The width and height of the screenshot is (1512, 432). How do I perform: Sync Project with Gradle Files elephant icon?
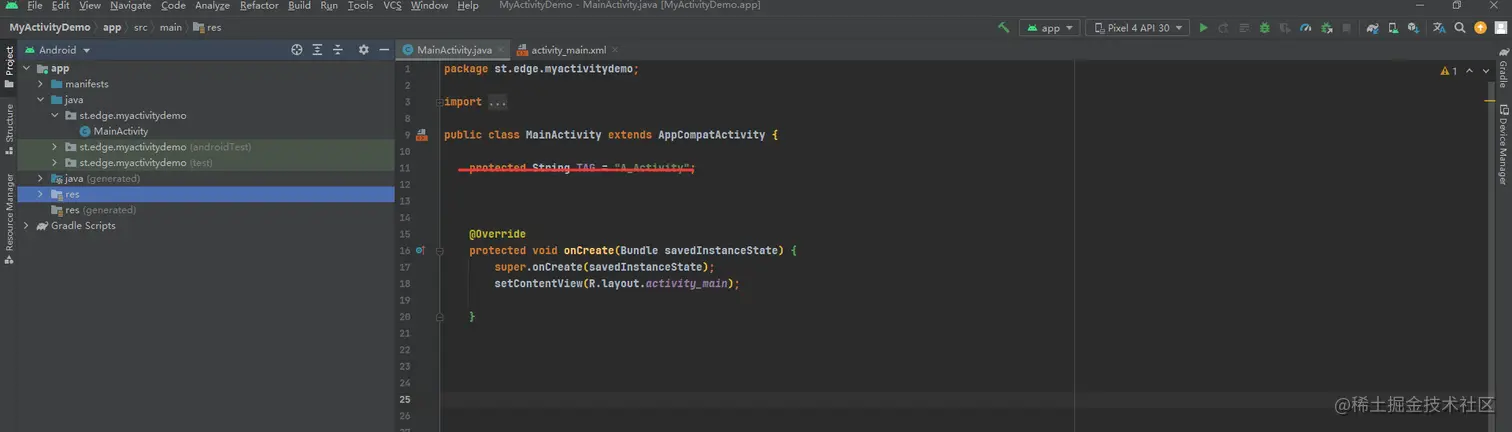pyautogui.click(x=1373, y=28)
